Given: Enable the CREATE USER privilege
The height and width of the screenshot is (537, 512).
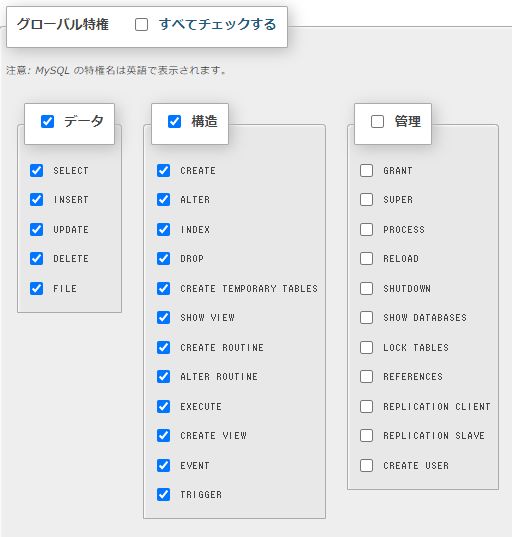Looking at the screenshot, I should coord(366,465).
